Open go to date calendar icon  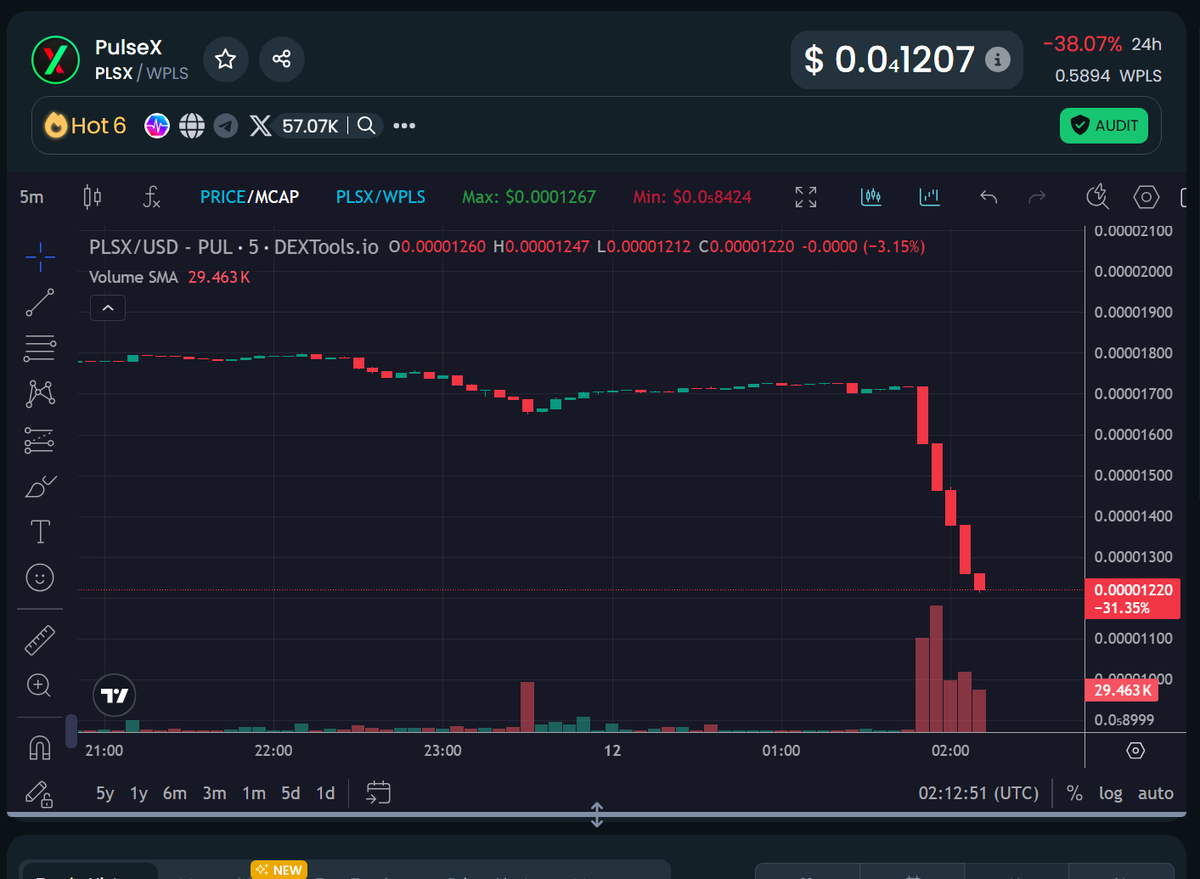(x=378, y=793)
